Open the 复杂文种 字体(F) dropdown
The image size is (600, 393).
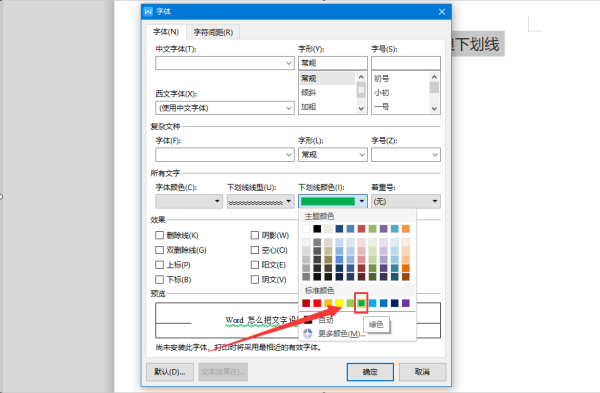coord(289,155)
